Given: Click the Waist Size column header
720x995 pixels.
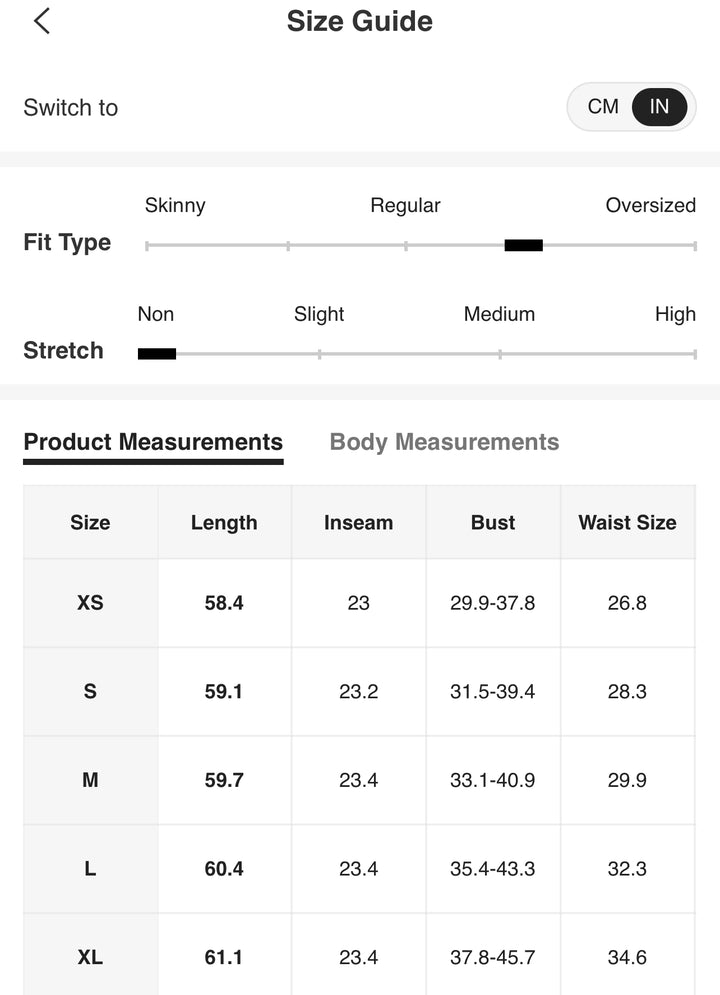Looking at the screenshot, I should click(627, 523).
